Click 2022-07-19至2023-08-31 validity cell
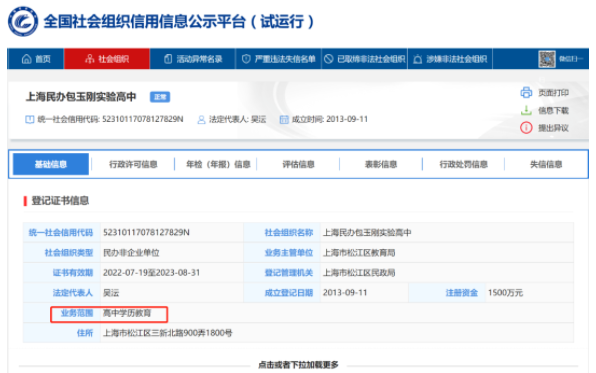 [151, 273]
